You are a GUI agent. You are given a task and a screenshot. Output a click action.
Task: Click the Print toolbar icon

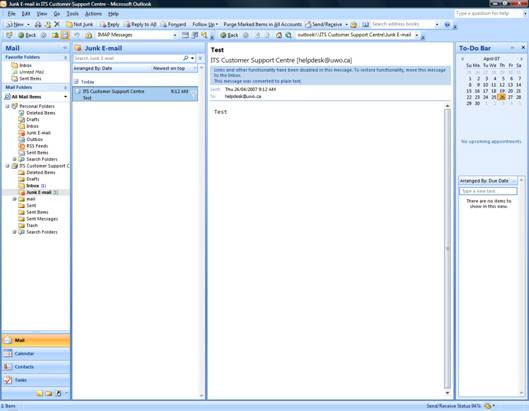(x=38, y=24)
